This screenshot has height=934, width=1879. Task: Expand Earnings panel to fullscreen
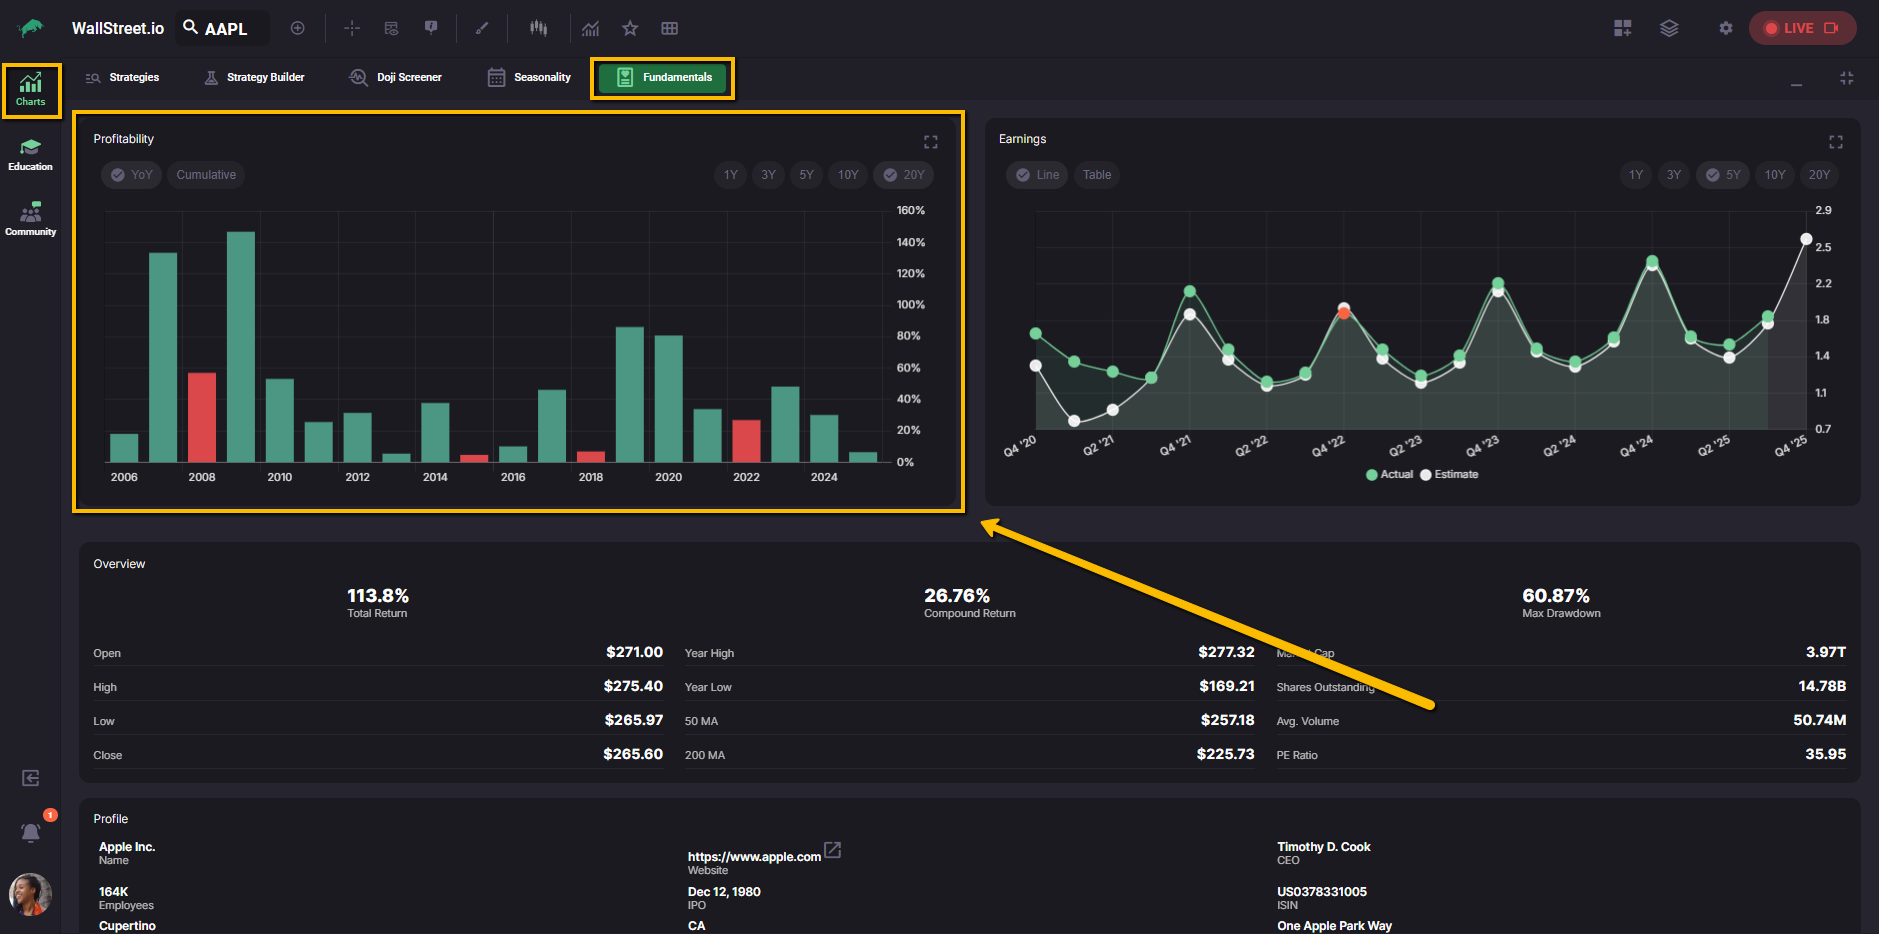[1835, 142]
